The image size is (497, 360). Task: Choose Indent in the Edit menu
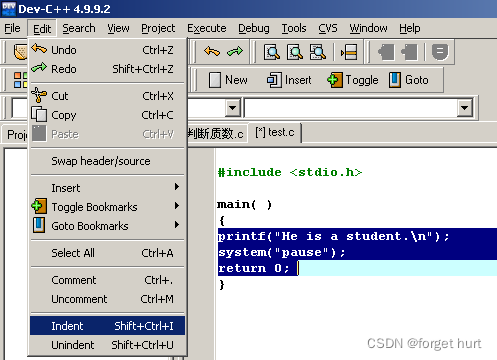pos(107,326)
